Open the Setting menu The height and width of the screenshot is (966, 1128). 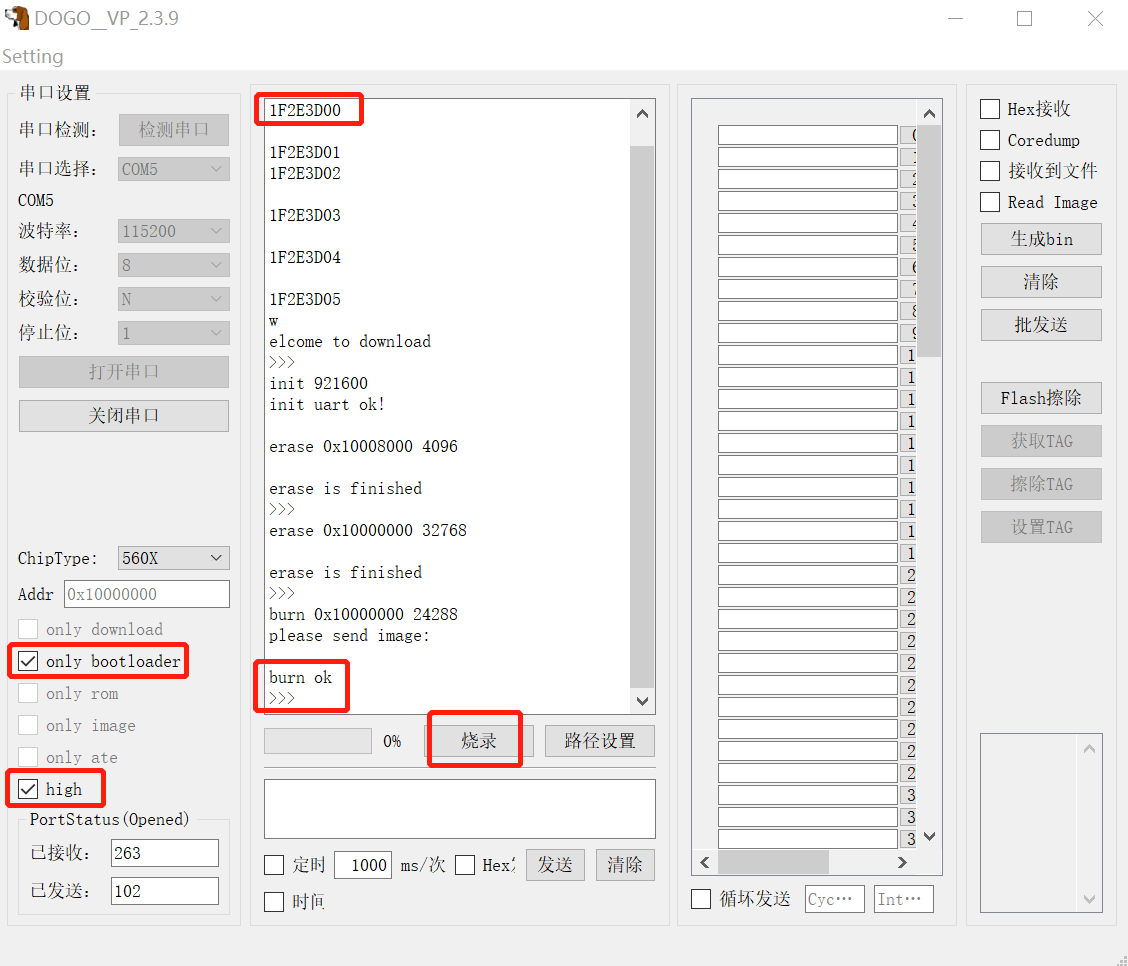(33, 56)
